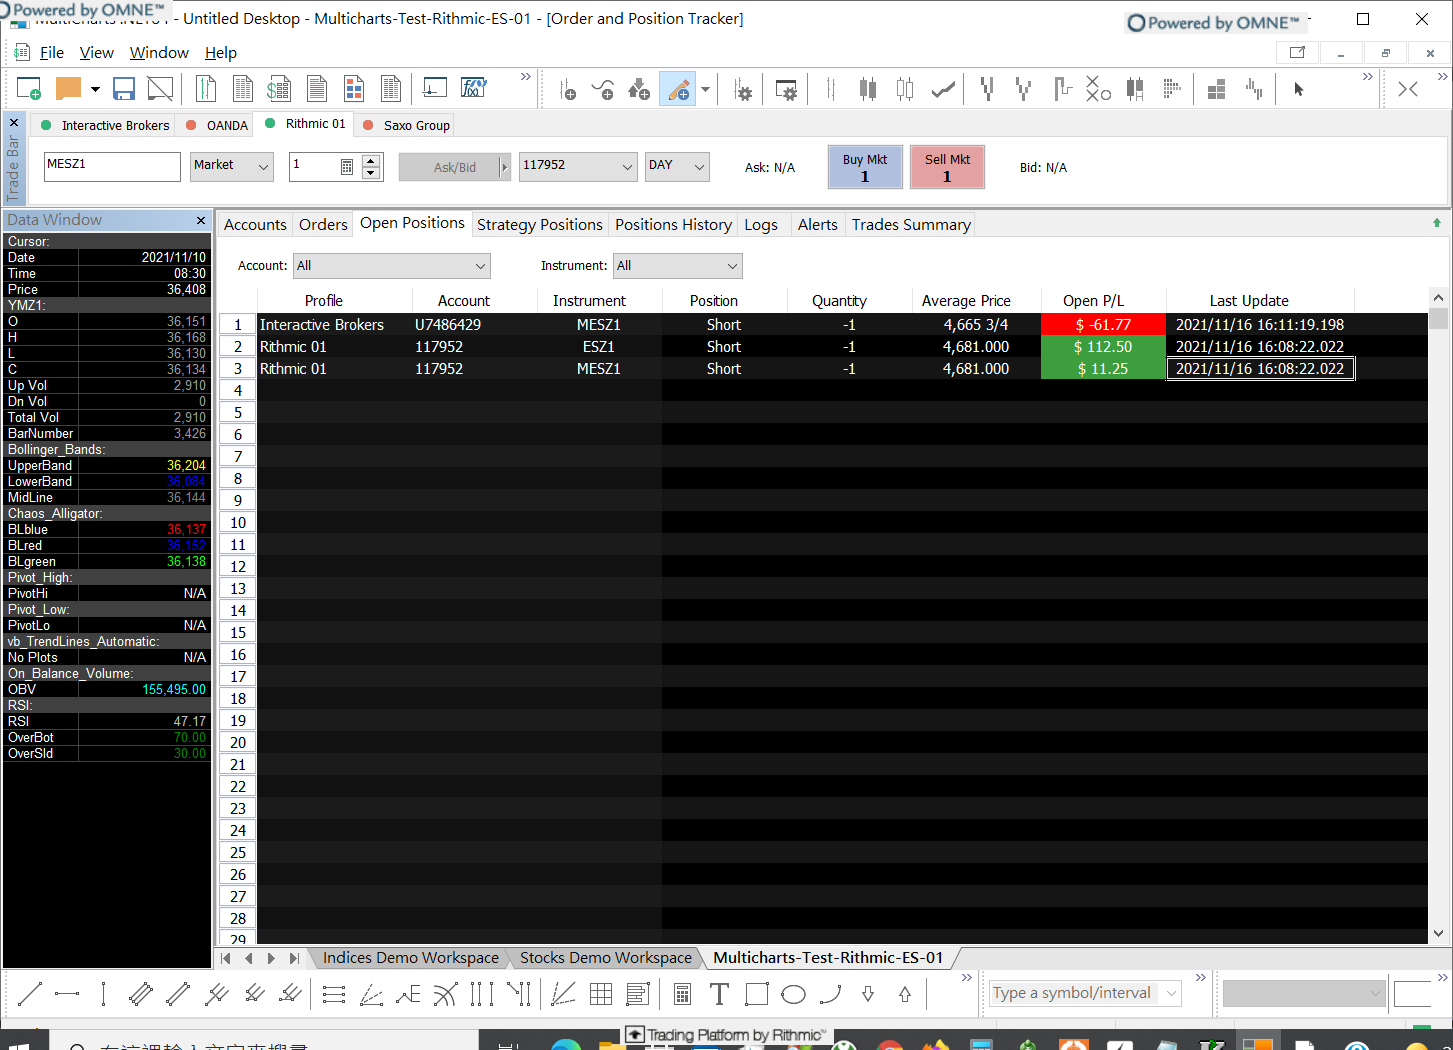Close the Data Window panel

click(201, 220)
